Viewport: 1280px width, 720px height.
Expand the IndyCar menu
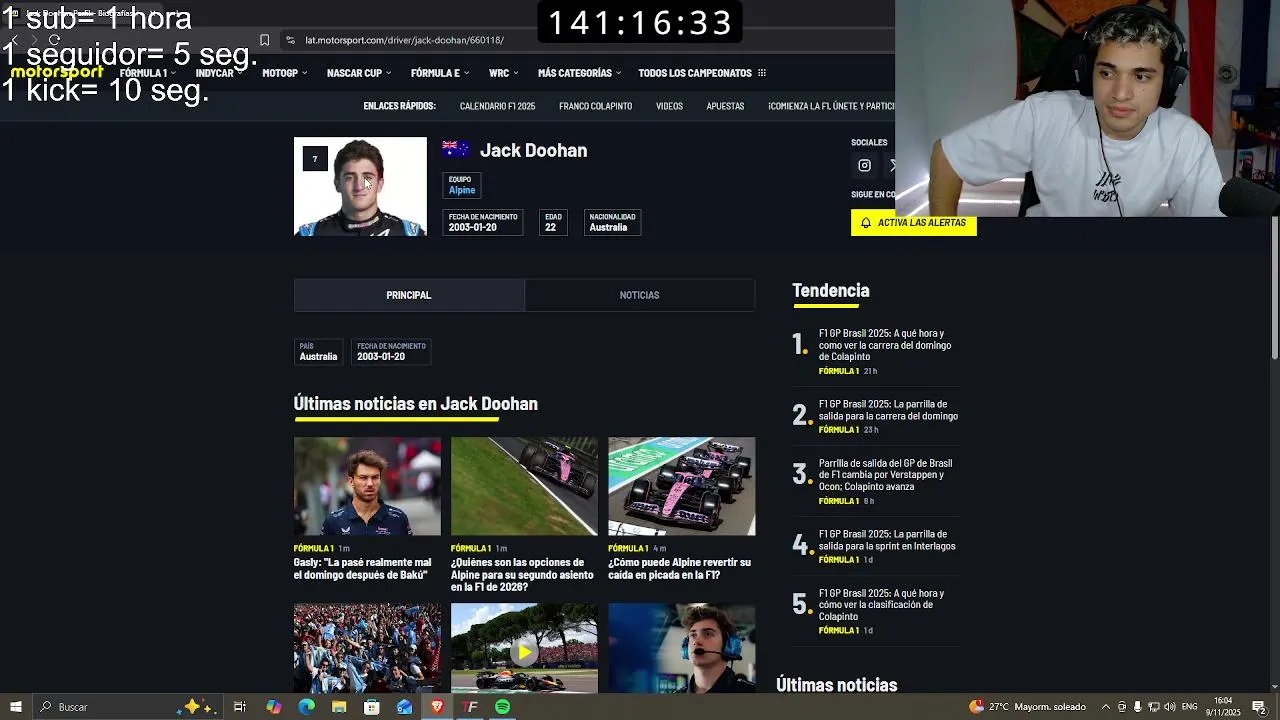click(x=218, y=73)
